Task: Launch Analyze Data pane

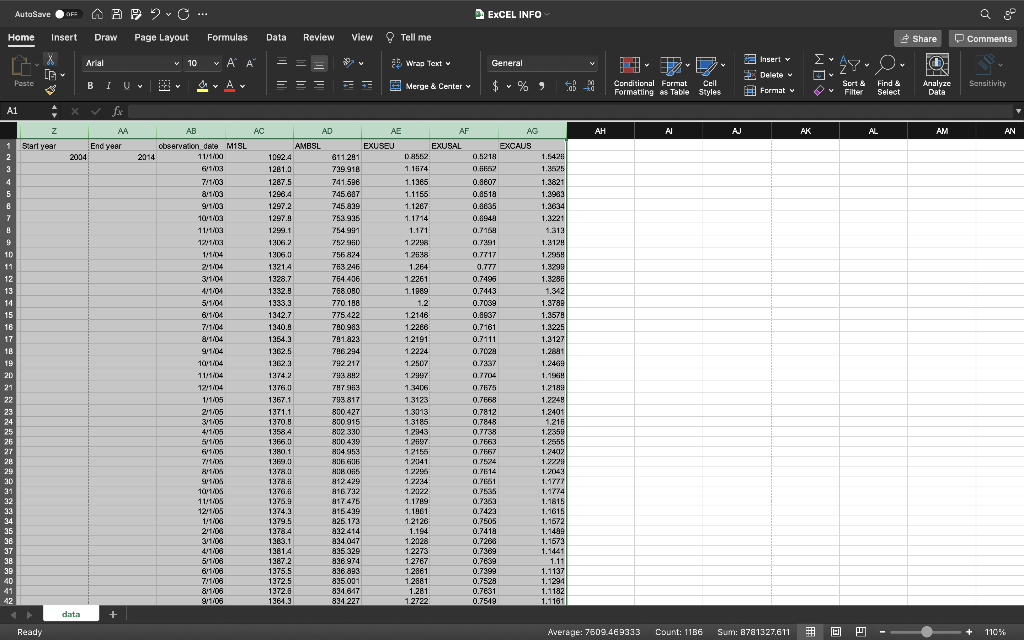Action: [x=936, y=73]
